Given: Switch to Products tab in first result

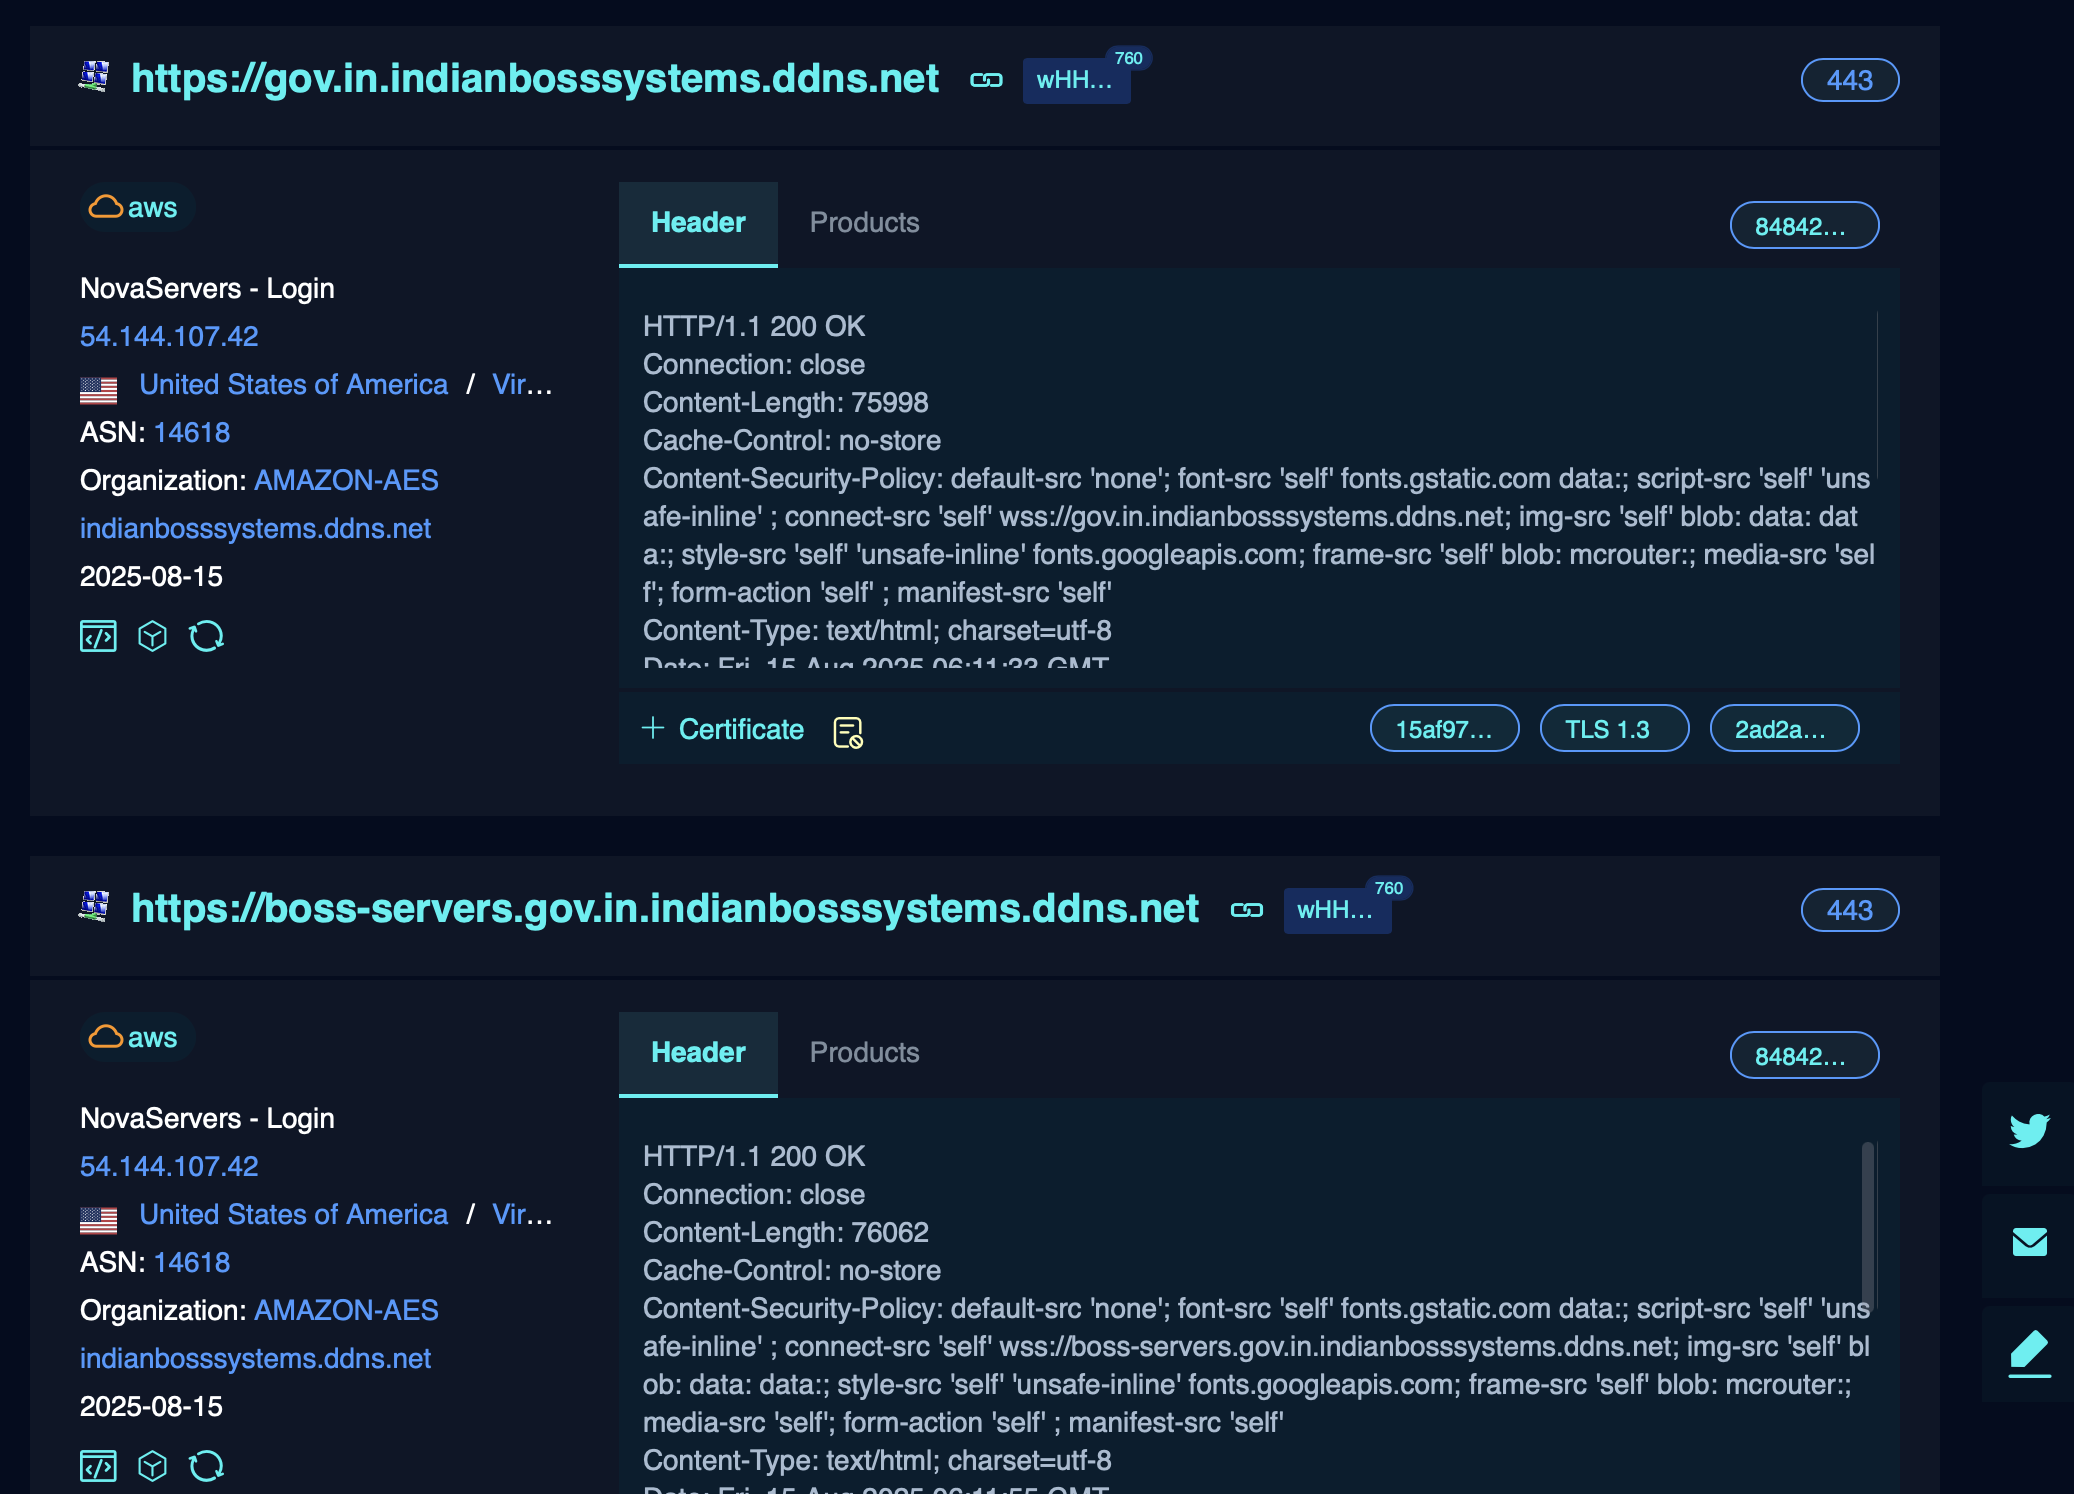Looking at the screenshot, I should tap(864, 222).
